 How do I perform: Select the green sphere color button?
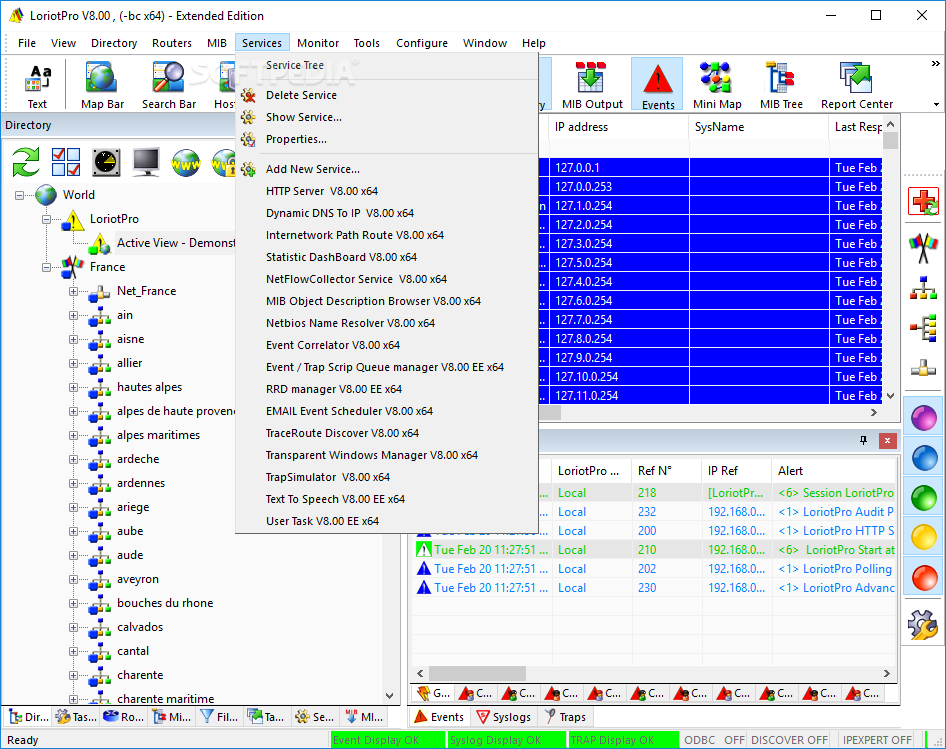[924, 498]
